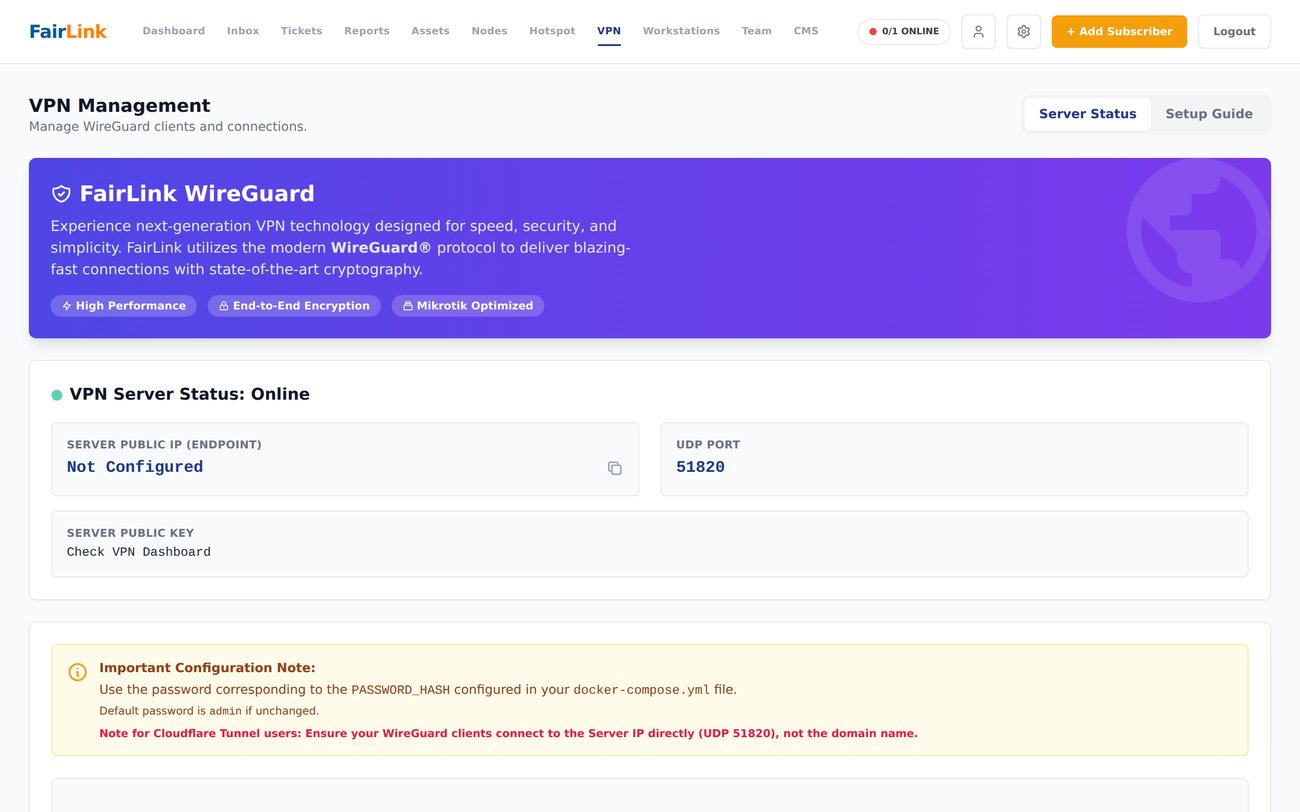Click the Default password is admin line
1300x812 pixels.
pos(209,711)
